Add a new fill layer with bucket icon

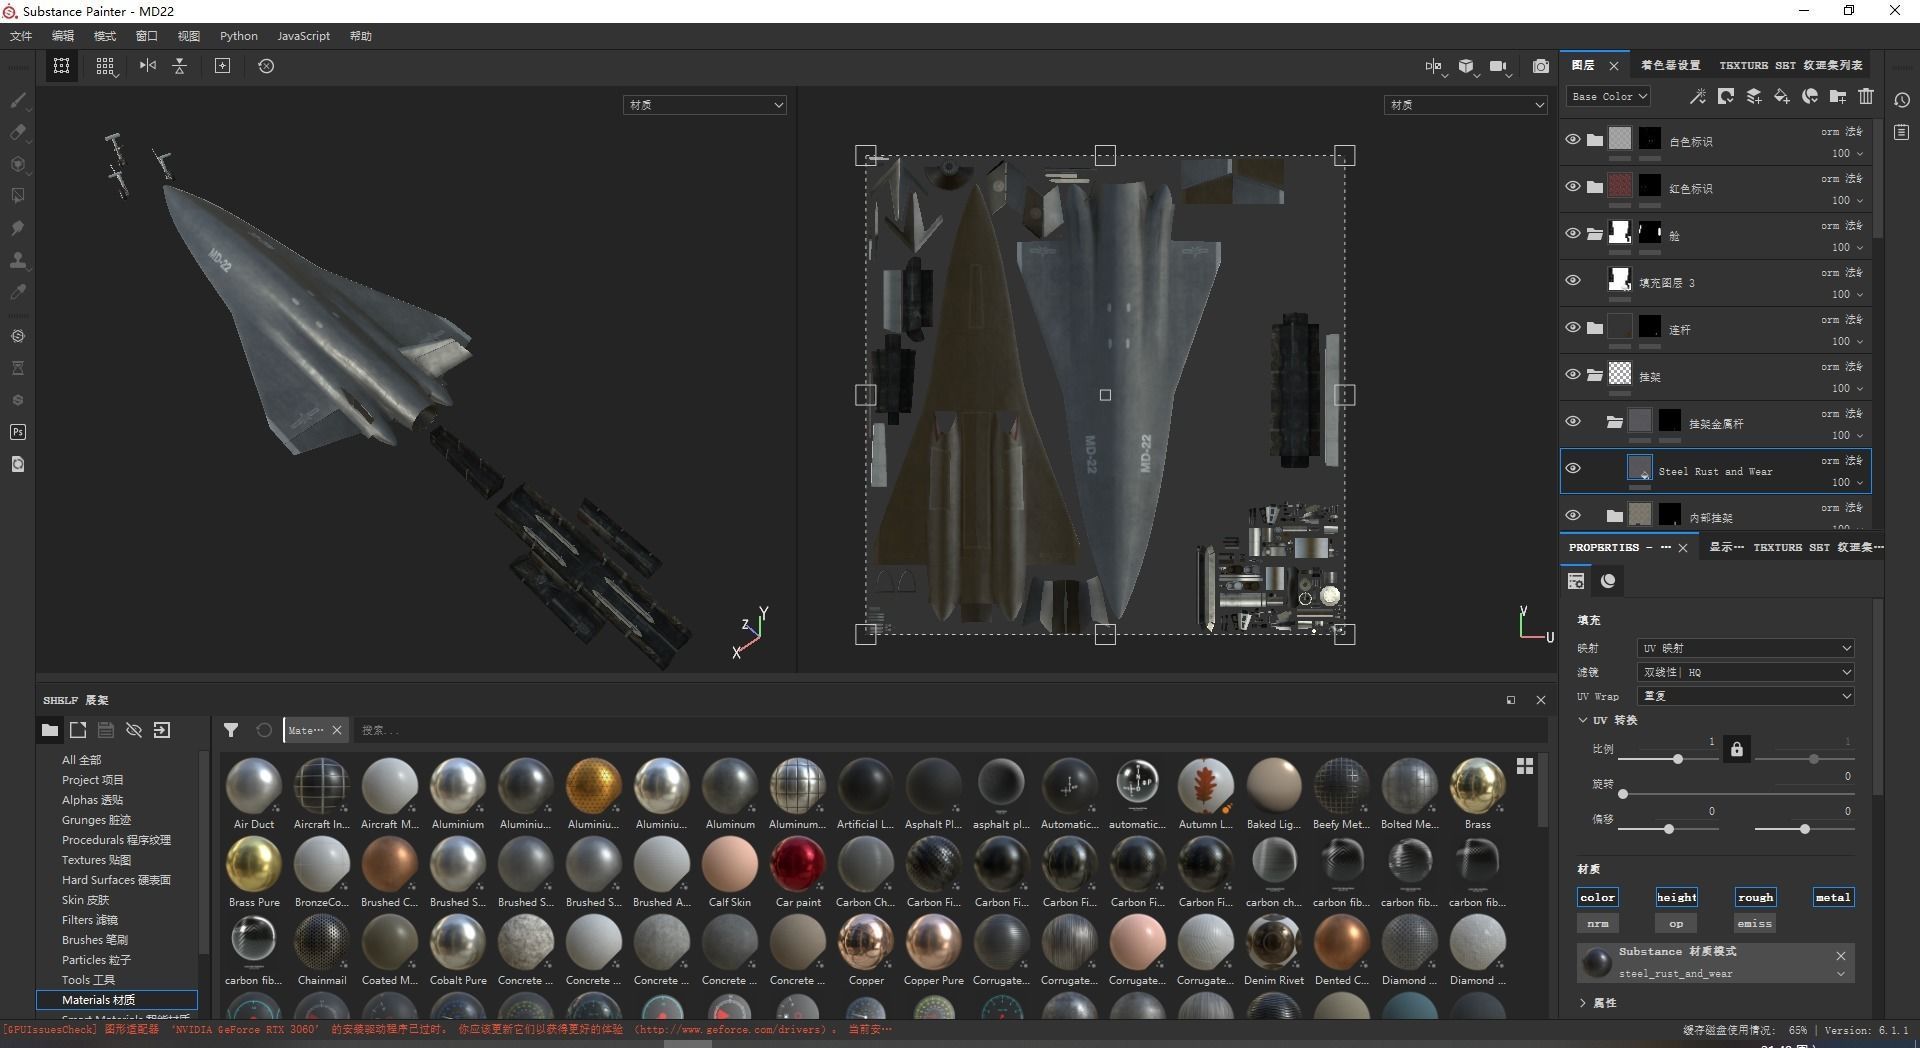[x=1782, y=96]
